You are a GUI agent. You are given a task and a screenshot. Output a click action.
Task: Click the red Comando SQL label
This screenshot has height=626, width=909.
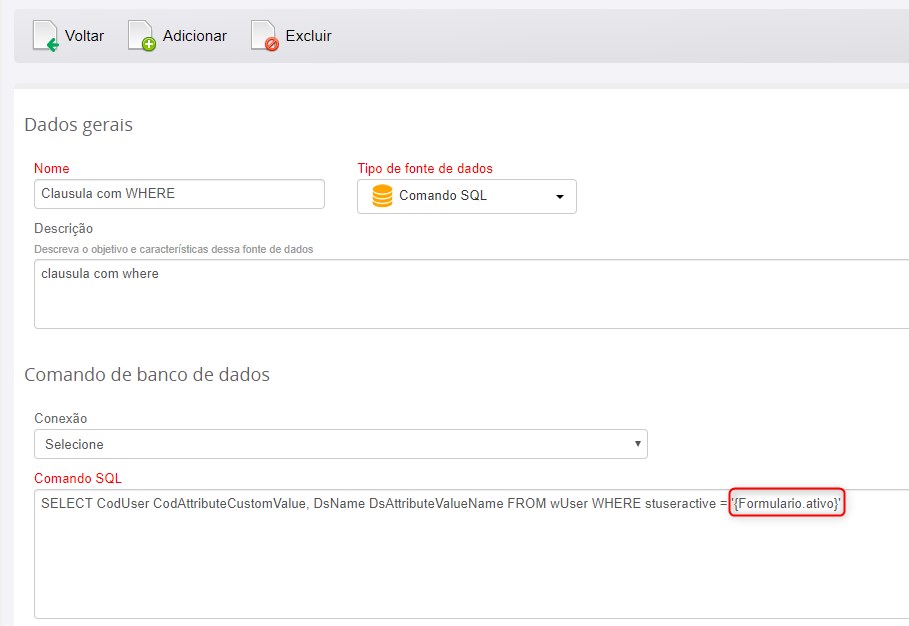[78, 478]
